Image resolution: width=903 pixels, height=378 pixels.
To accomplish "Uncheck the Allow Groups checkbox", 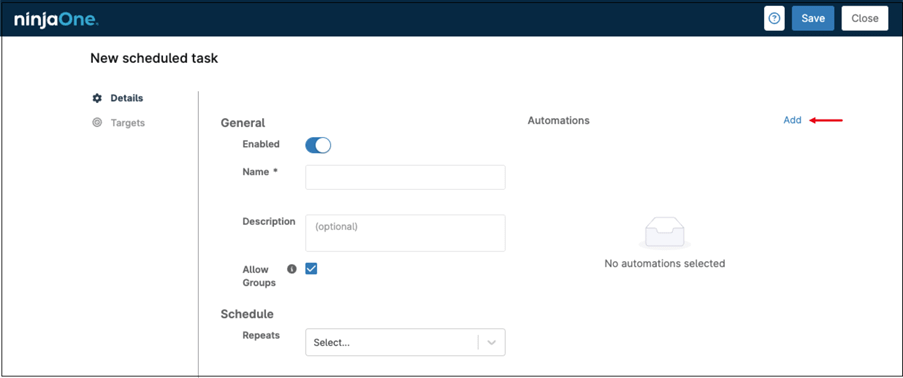I will [312, 269].
